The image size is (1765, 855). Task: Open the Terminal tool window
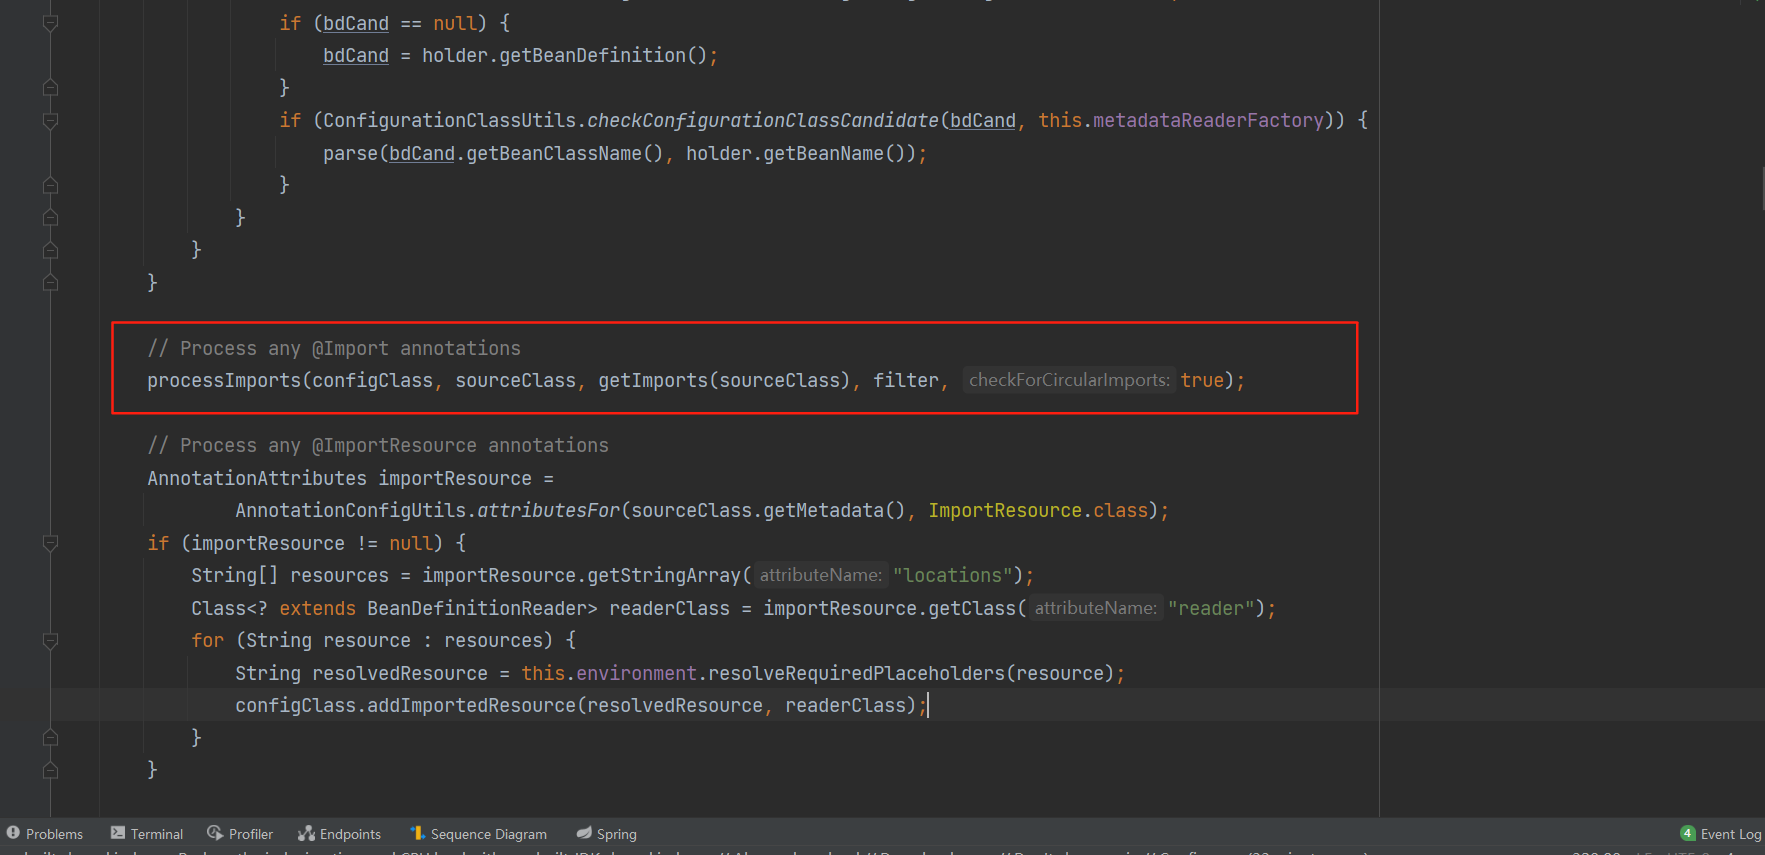pos(147,834)
